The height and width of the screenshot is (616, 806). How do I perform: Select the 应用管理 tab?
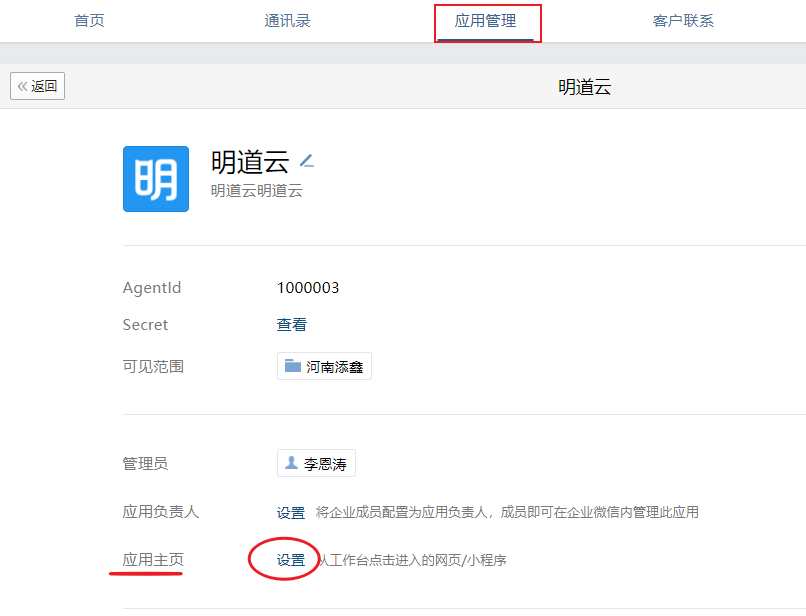[x=486, y=21]
